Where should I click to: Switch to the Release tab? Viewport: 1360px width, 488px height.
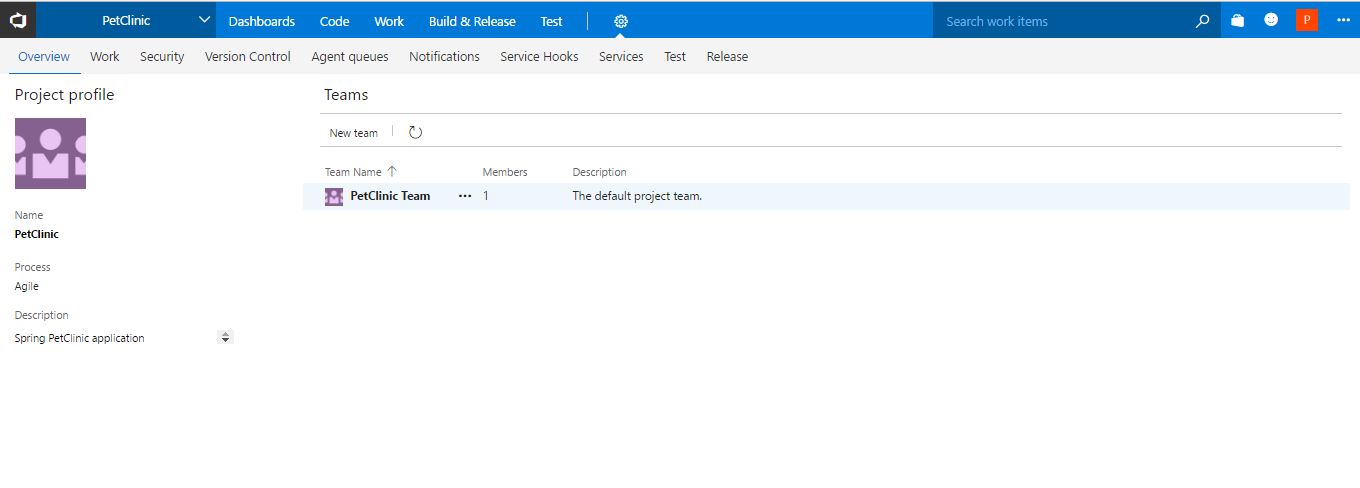pyautogui.click(x=727, y=56)
